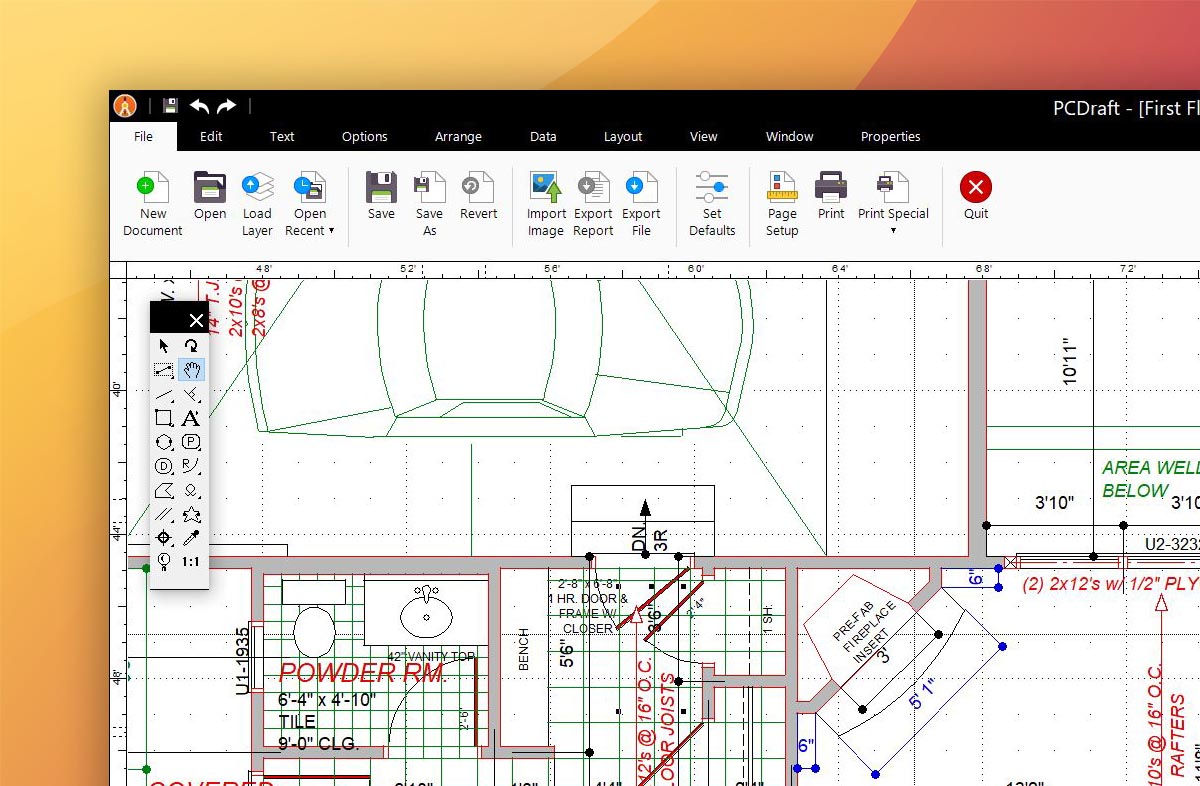Open the Layout ribbon tab
This screenshot has height=786, width=1200.
click(x=623, y=137)
